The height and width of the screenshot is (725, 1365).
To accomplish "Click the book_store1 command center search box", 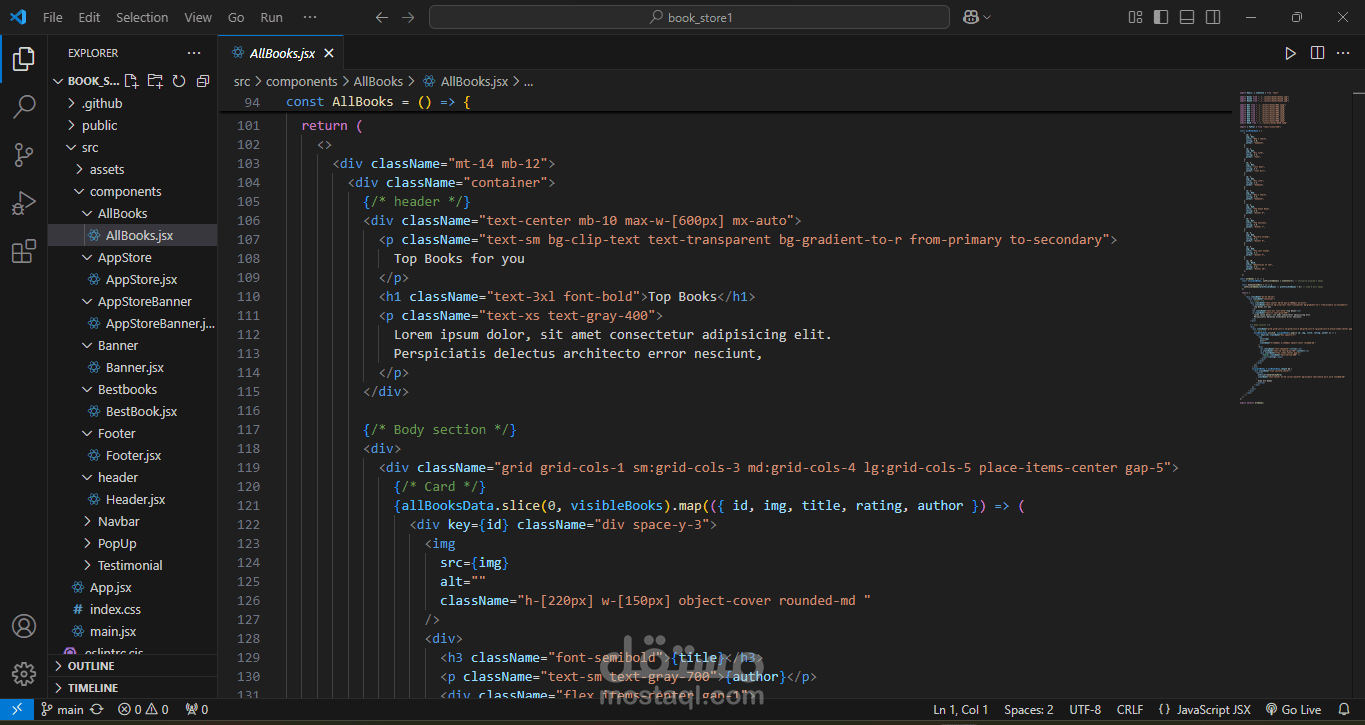I will tap(689, 17).
